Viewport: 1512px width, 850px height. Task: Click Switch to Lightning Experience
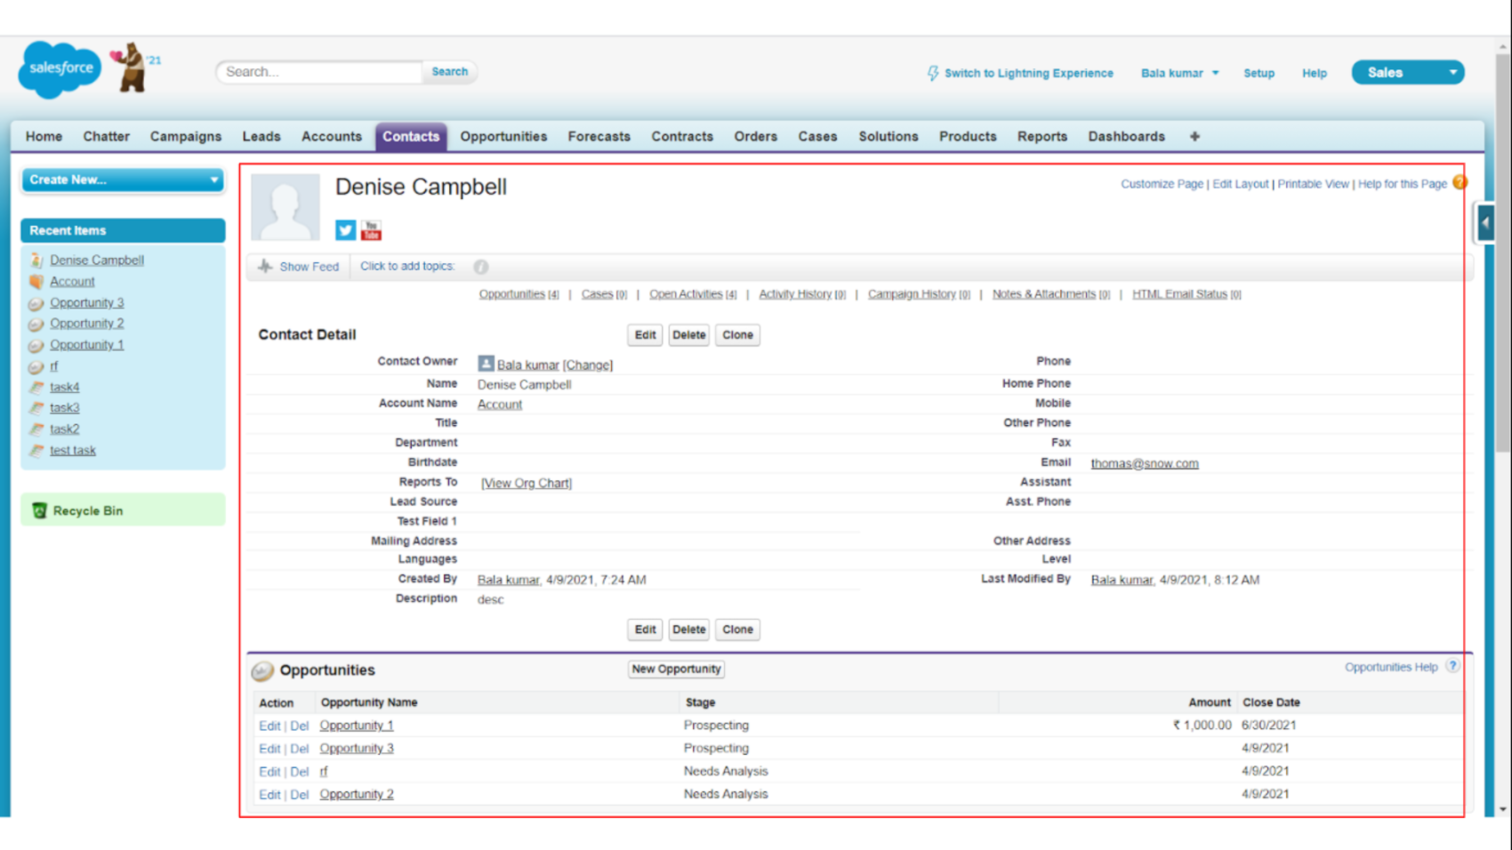[x=1029, y=72]
